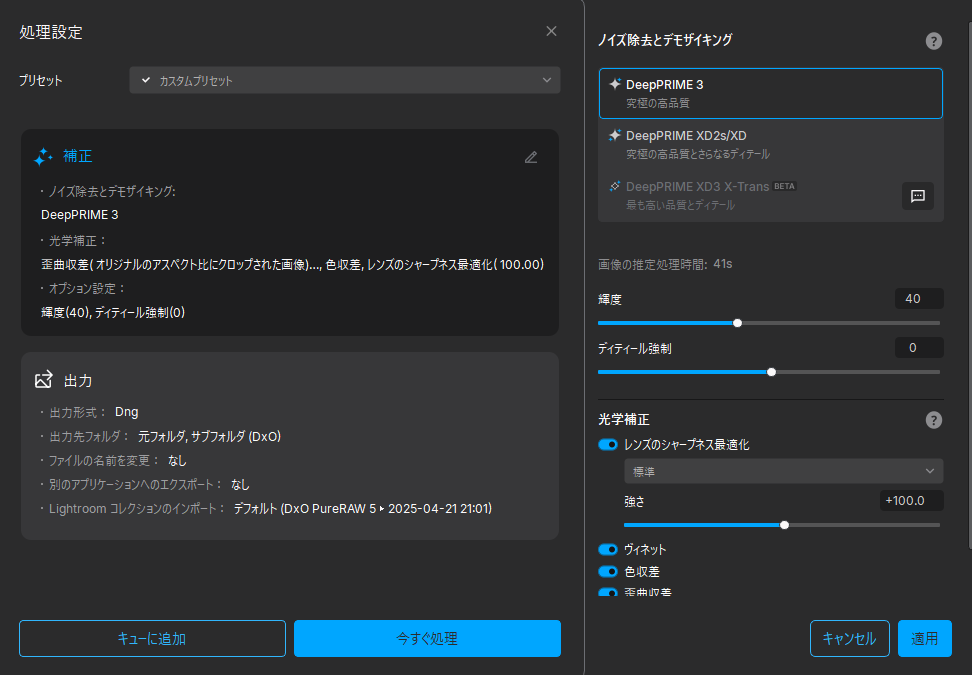Click the 別のアプリケーションへのエクスポート なし value
Viewport: 972px width, 675px height.
click(x=240, y=485)
